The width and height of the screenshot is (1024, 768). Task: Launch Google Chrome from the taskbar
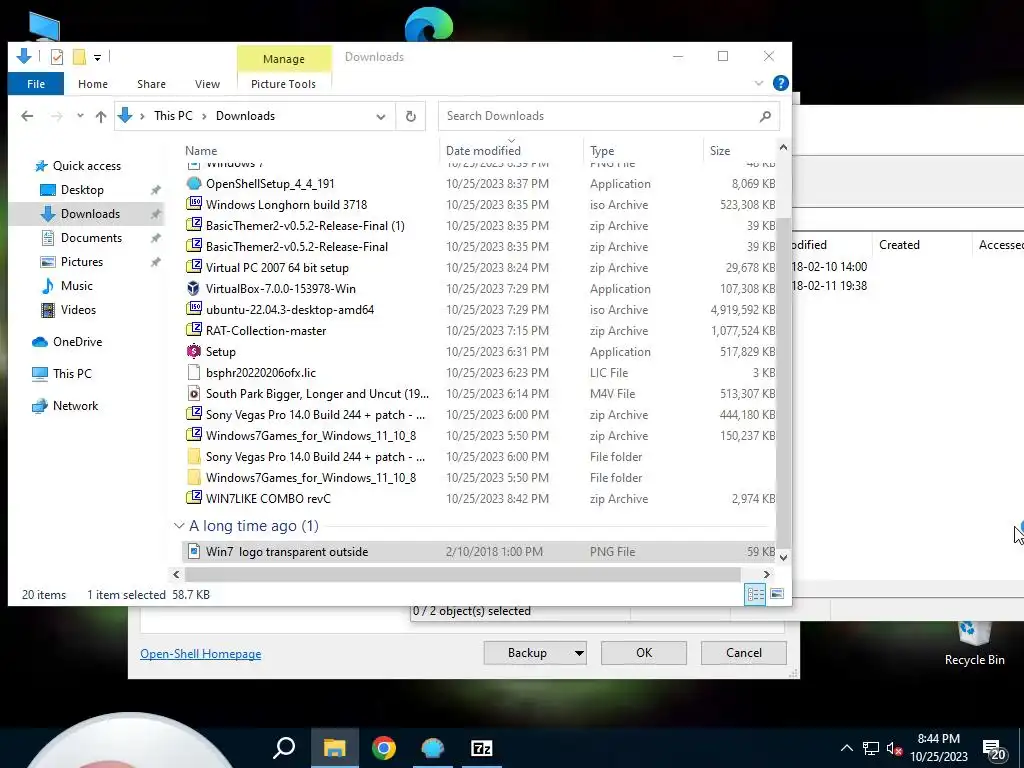pos(384,748)
